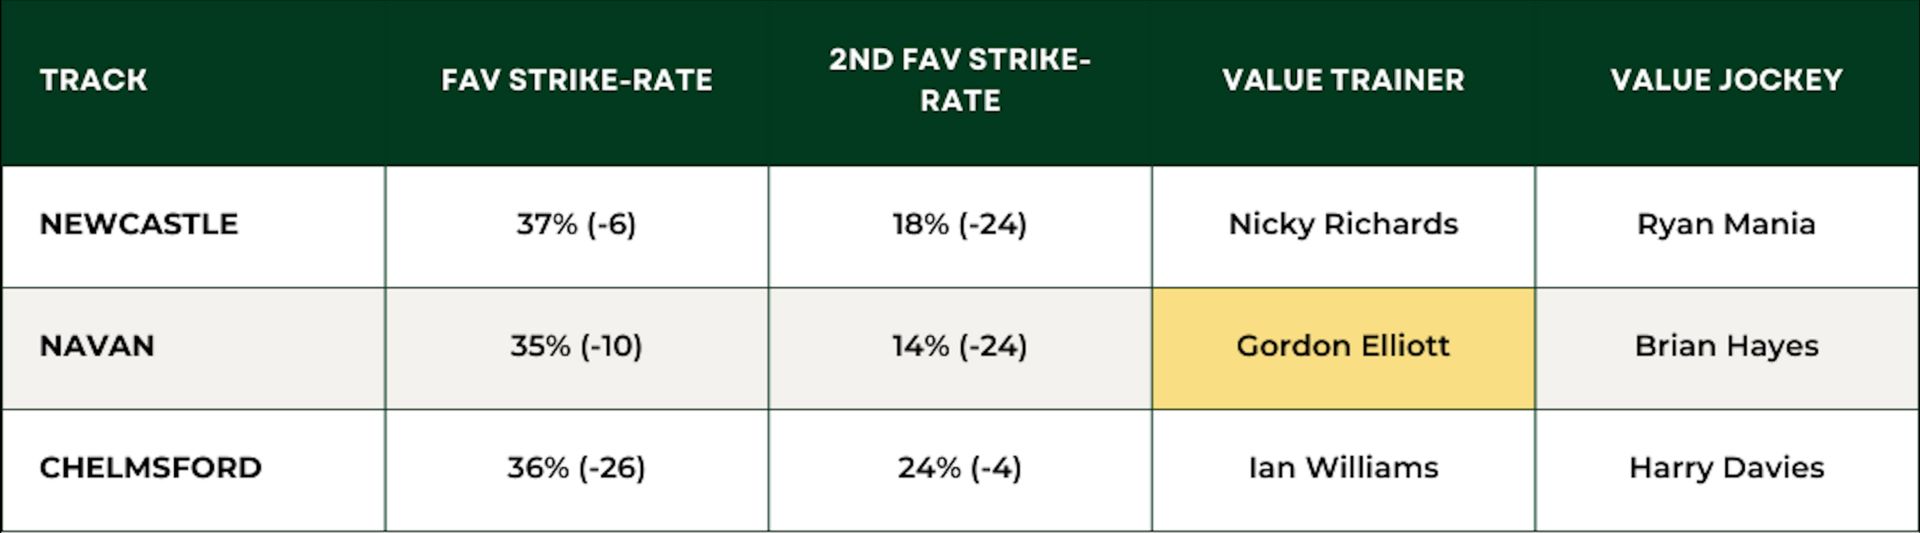The image size is (1920, 533).
Task: Select jockey Harry Davies cell
Action: coord(1727,470)
